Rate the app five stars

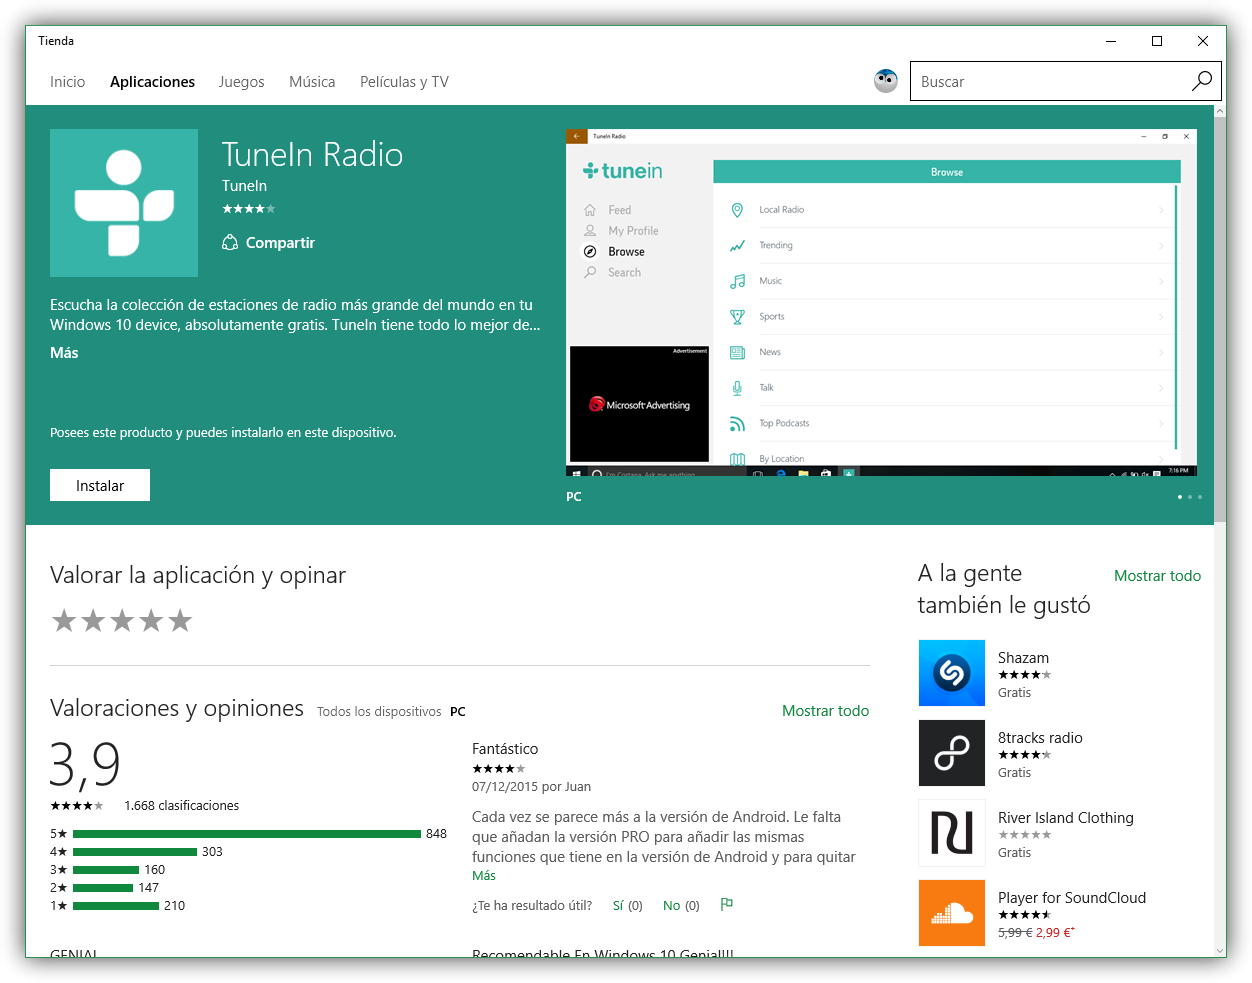point(180,621)
